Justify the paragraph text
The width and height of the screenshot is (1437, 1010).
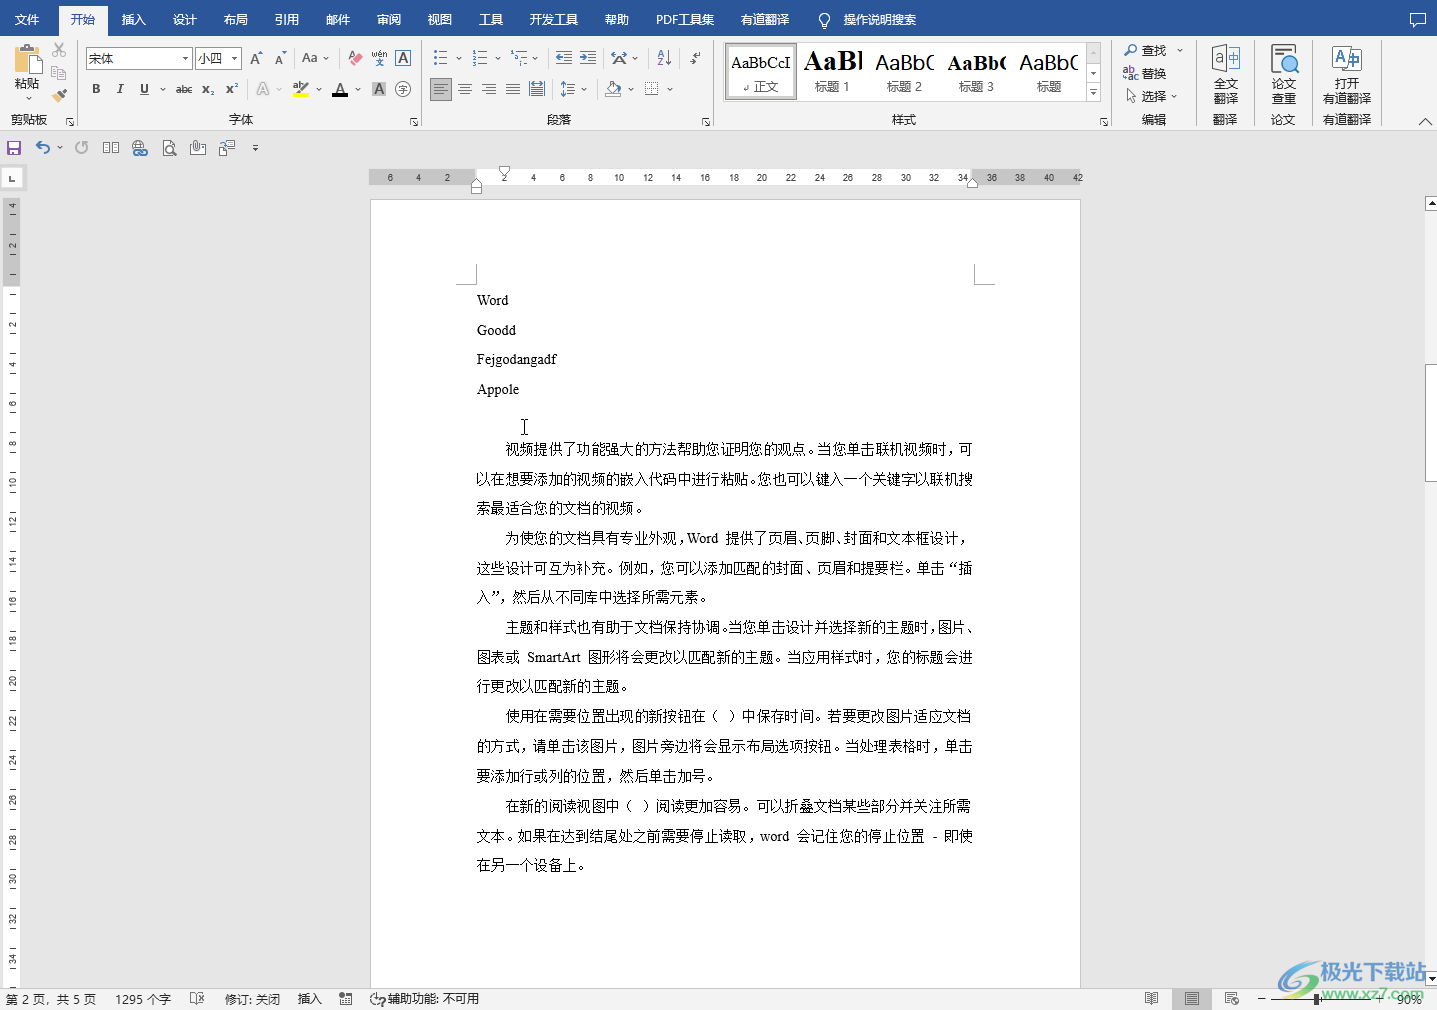[x=513, y=89]
